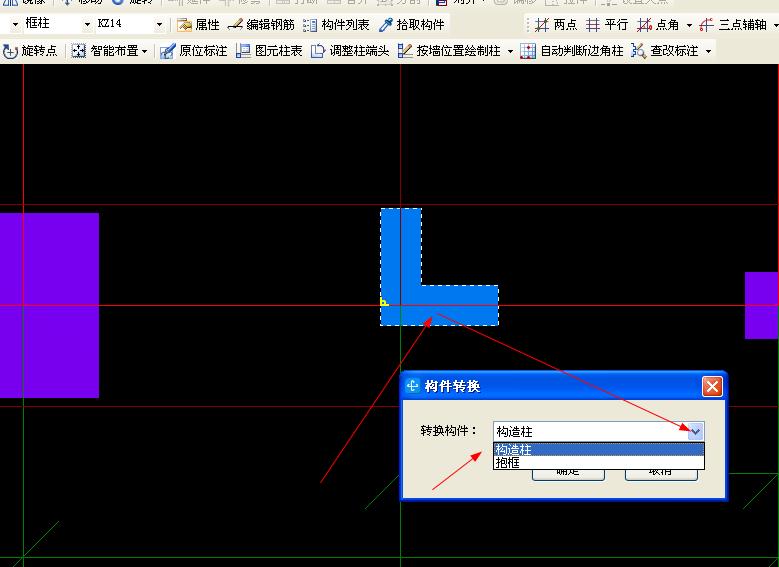The width and height of the screenshot is (779, 567).
Task: Choose 构造柱 in the dropdown list
Action: pos(599,450)
